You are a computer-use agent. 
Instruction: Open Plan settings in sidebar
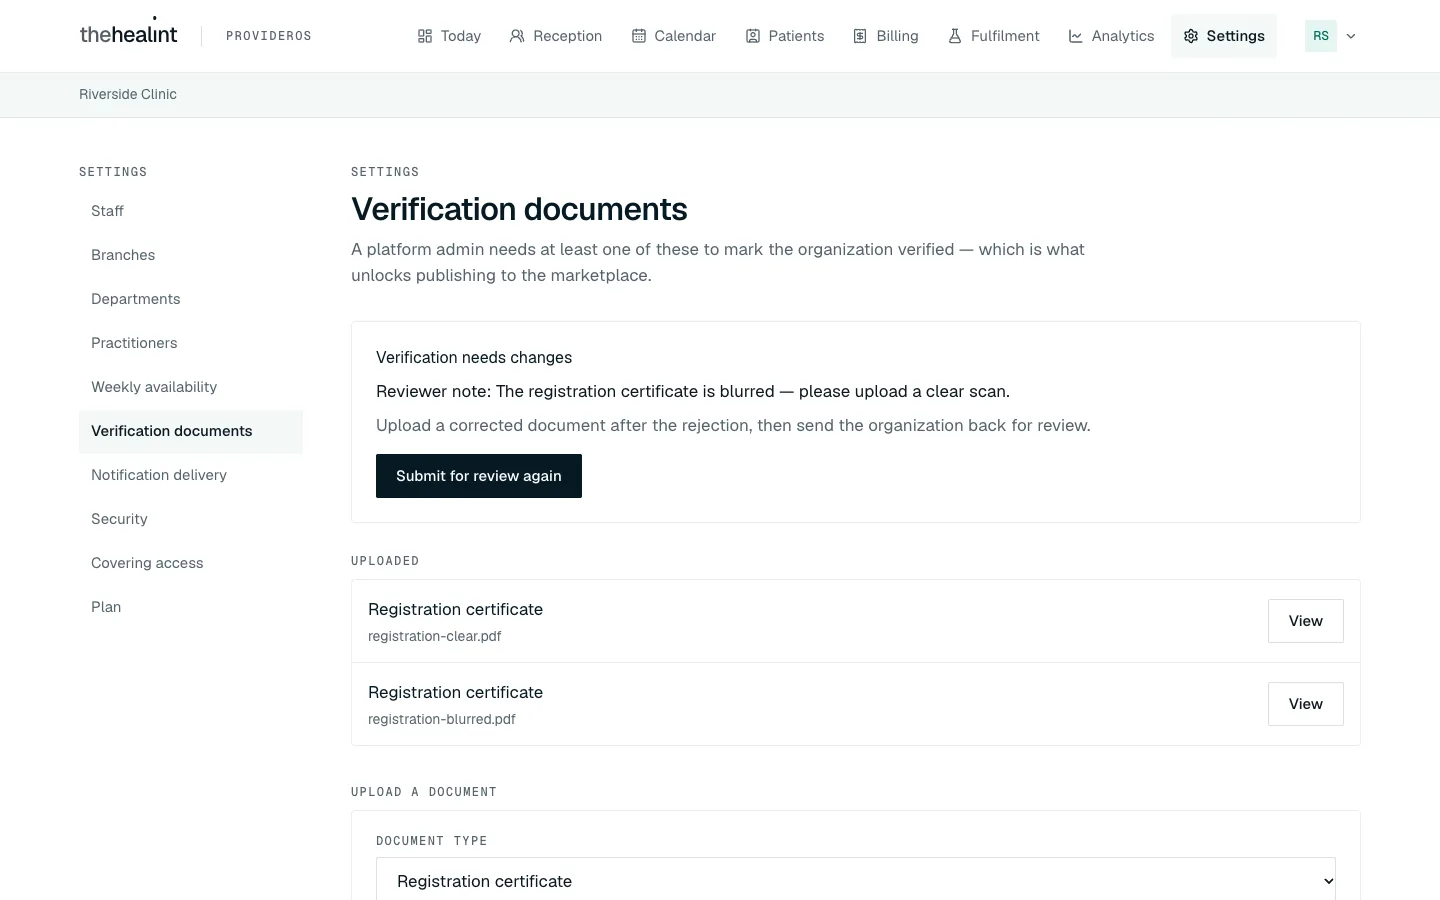point(191,607)
